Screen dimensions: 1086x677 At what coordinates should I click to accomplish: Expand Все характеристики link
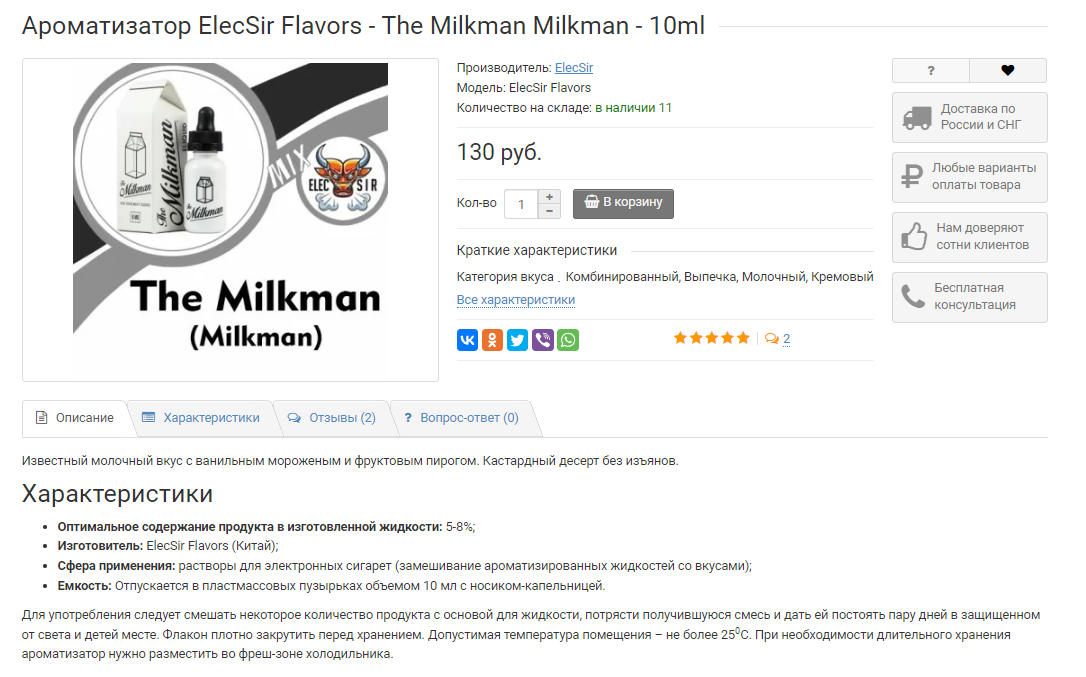[x=516, y=300]
